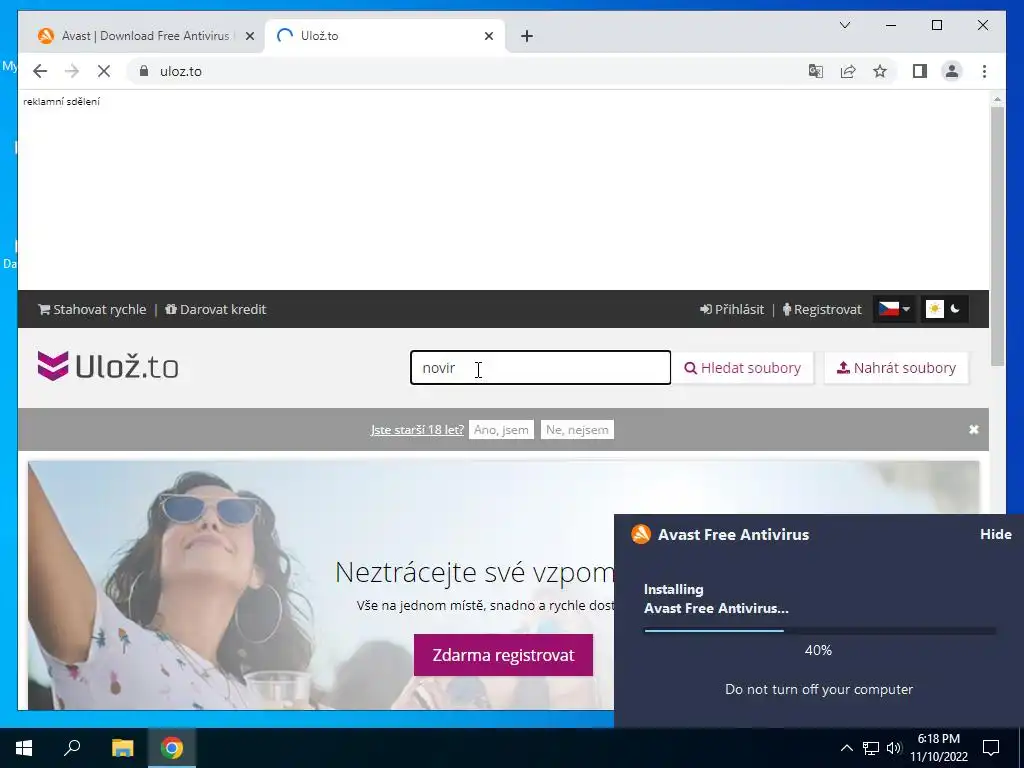Click the Avast installation progress bar

click(820, 631)
